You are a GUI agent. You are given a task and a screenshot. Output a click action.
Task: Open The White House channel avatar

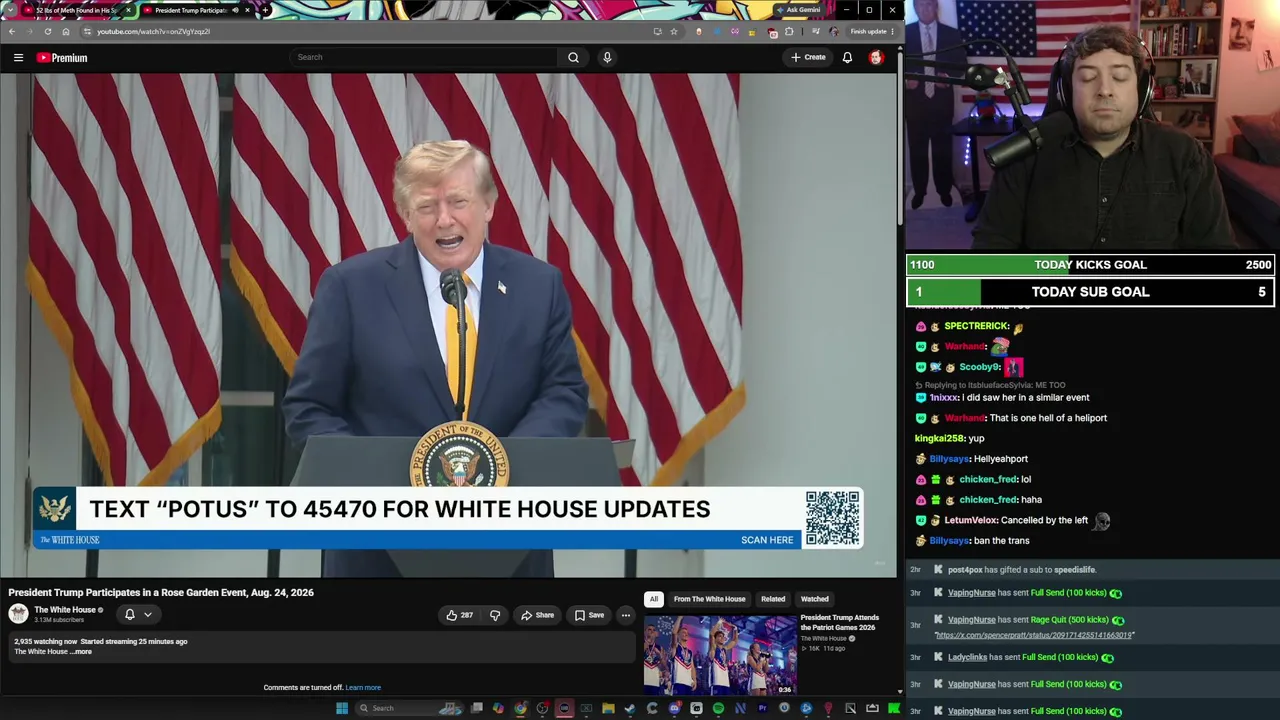coord(18,614)
